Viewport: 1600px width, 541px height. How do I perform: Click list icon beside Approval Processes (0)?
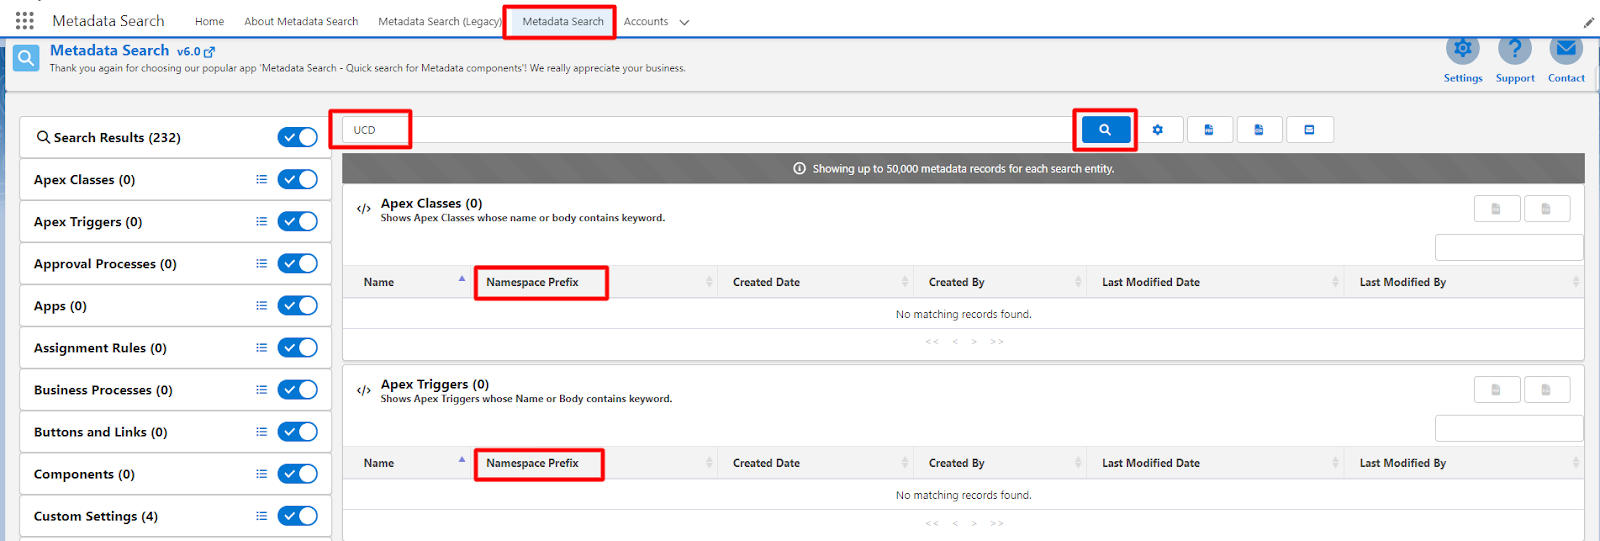(x=261, y=264)
